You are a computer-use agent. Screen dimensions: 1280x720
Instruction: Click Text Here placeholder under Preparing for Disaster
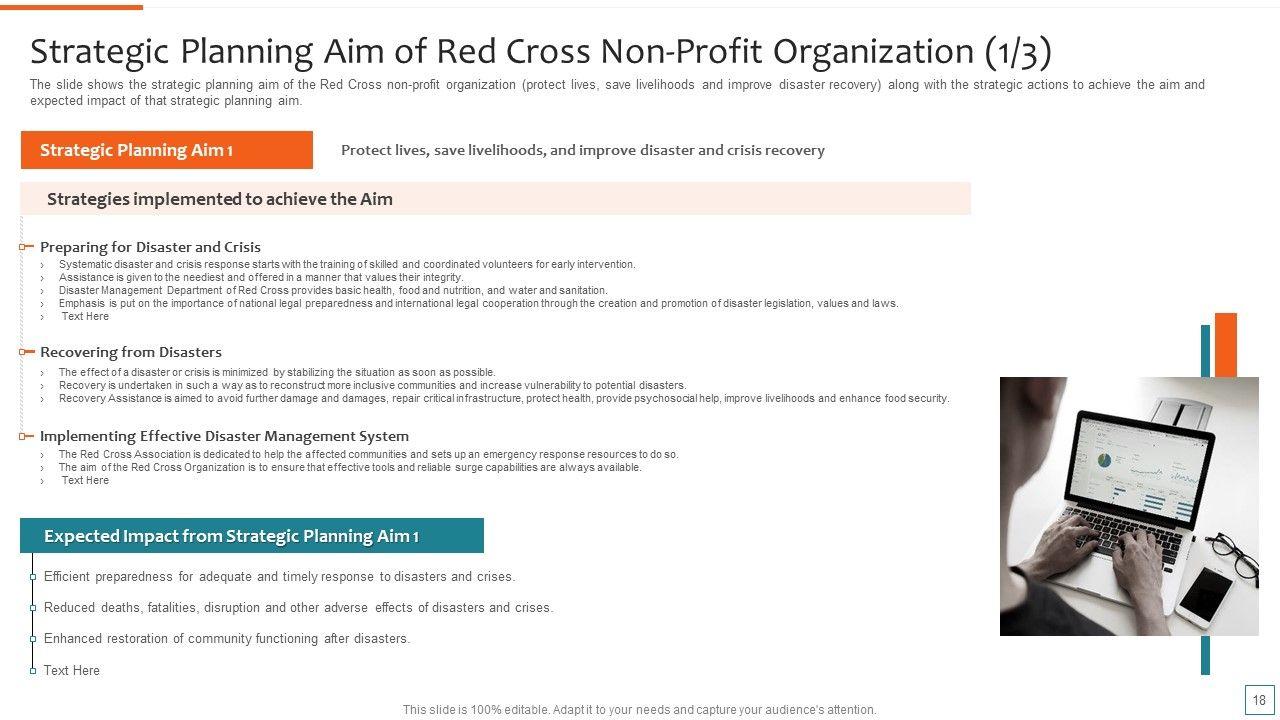[85, 317]
